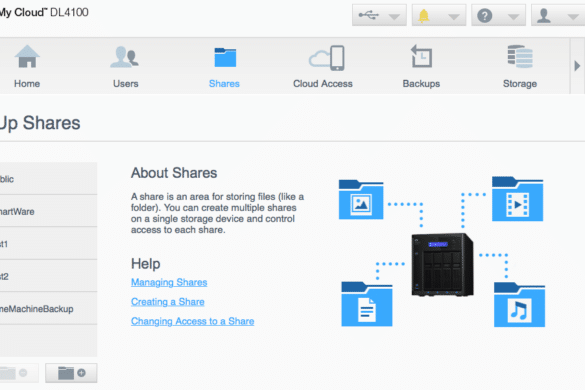Click the pictures folder illustration
Screen dimensions: 585x390
tap(361, 200)
